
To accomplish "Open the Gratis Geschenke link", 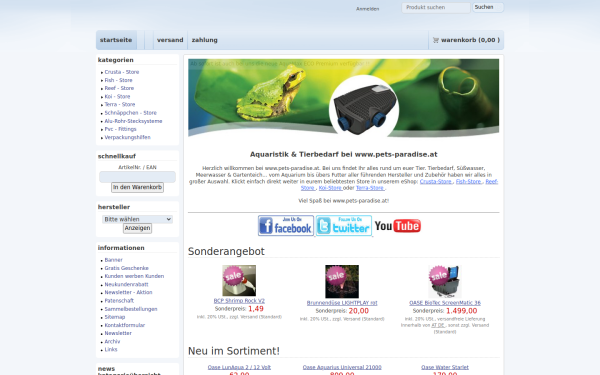I will click(126, 268).
